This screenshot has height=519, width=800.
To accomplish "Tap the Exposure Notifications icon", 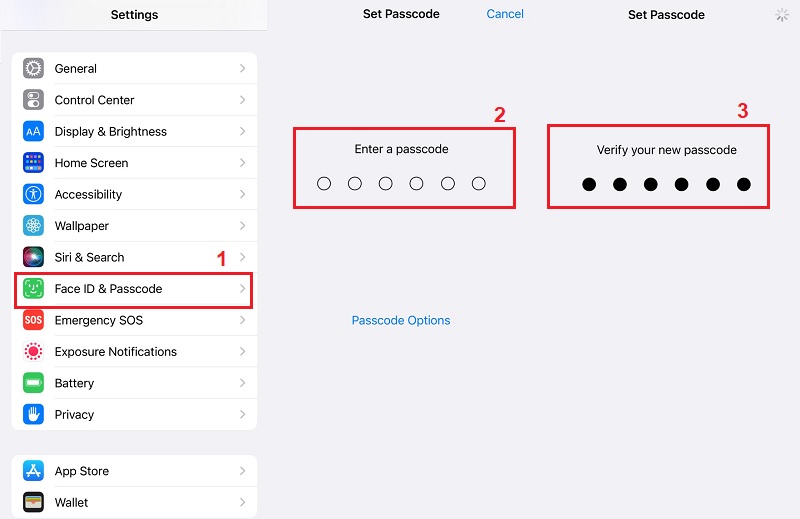I will [34, 352].
